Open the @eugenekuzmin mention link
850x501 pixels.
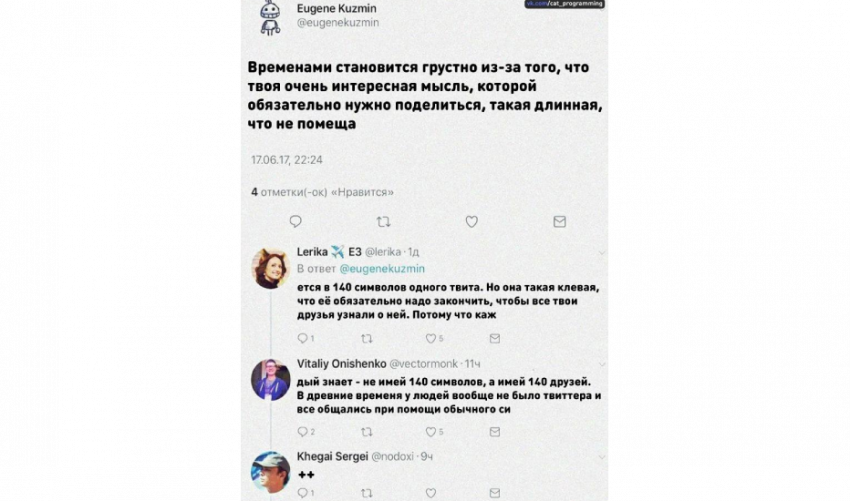(x=382, y=268)
